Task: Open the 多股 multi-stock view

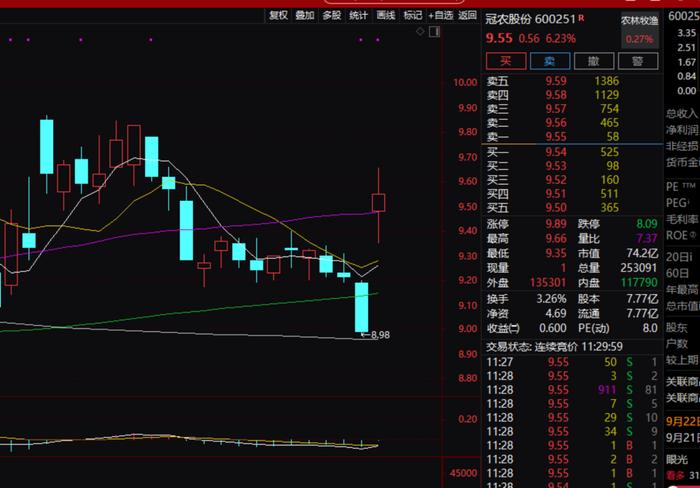Action: click(332, 16)
